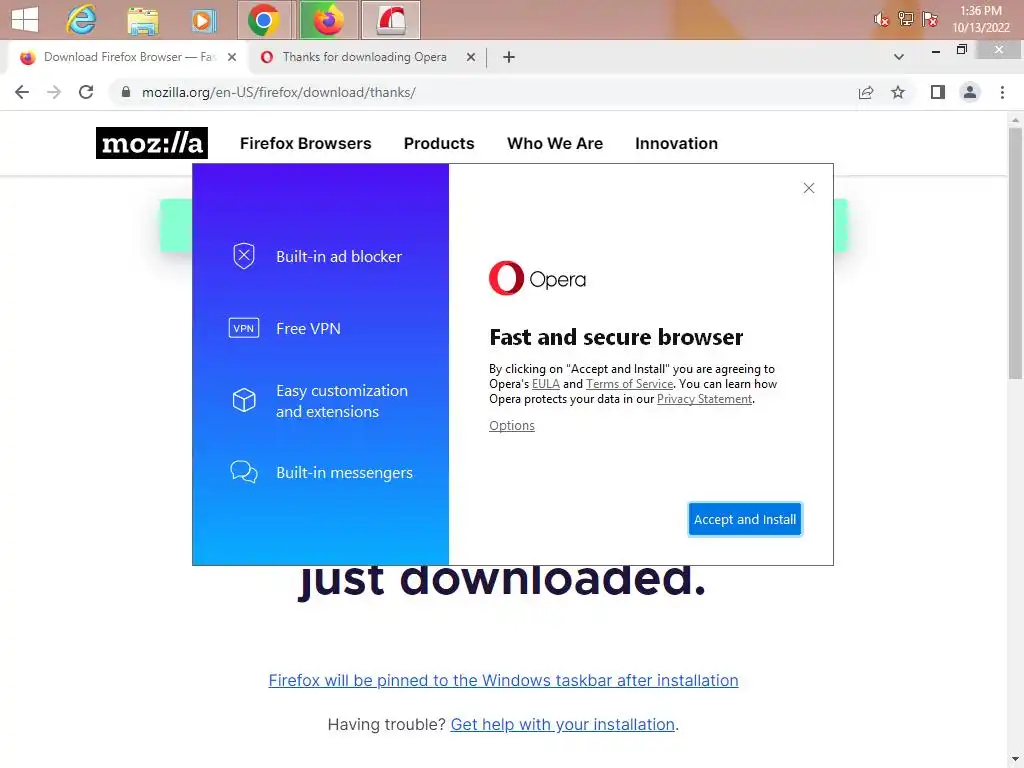Open the Firefox Browsers menu

pyautogui.click(x=306, y=144)
